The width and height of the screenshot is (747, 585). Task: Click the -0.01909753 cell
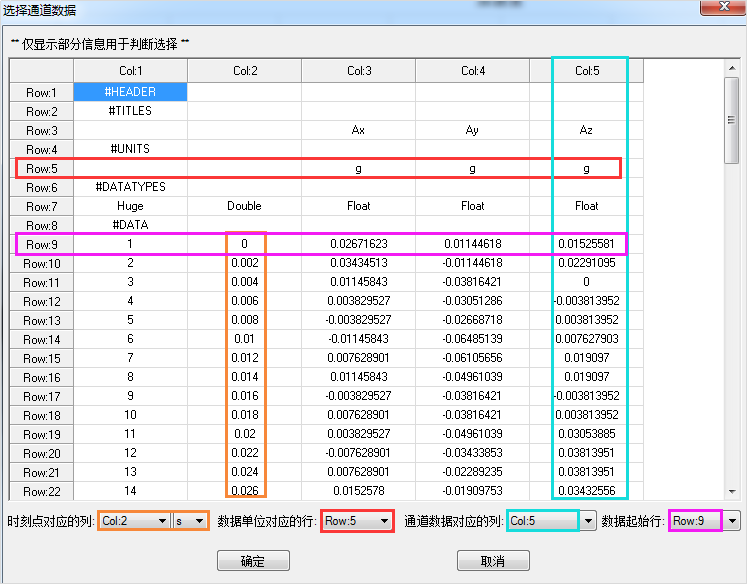point(472,491)
